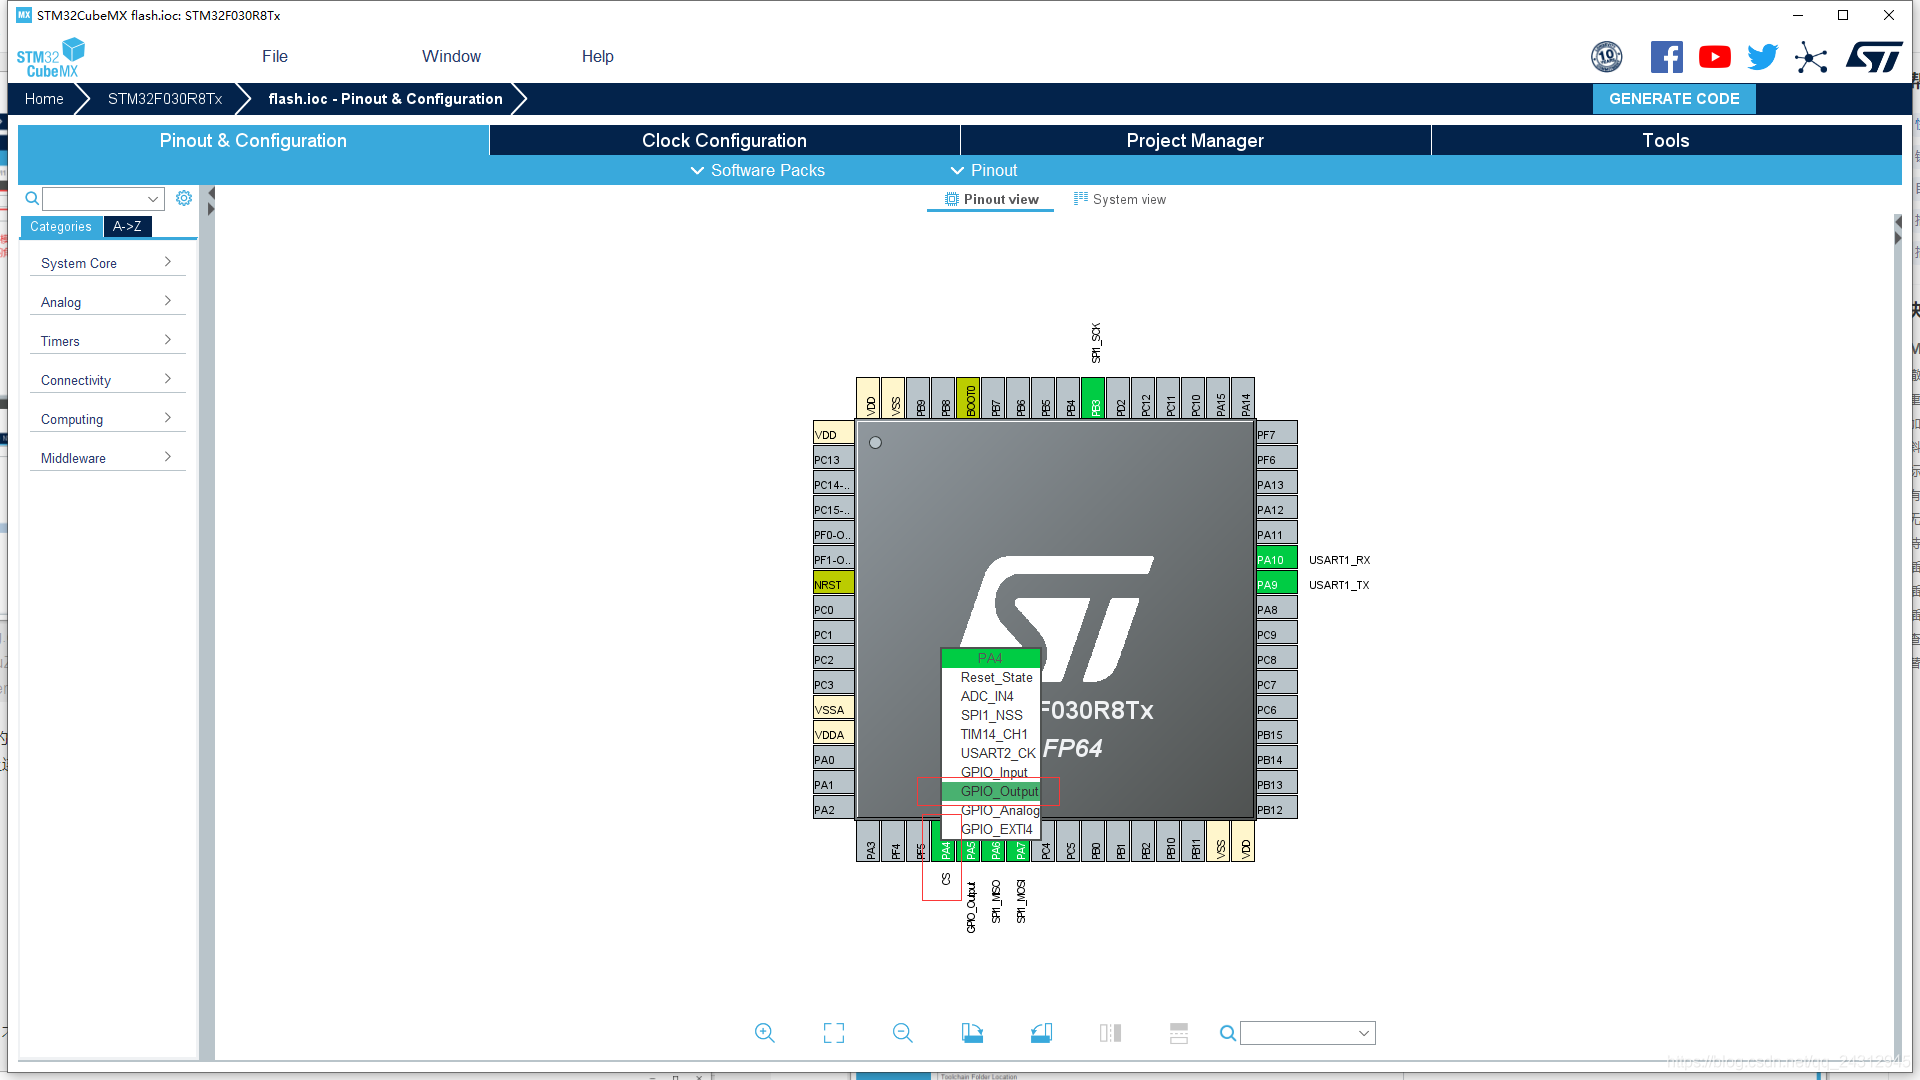Zoom in on the chip pinout

point(764,1033)
